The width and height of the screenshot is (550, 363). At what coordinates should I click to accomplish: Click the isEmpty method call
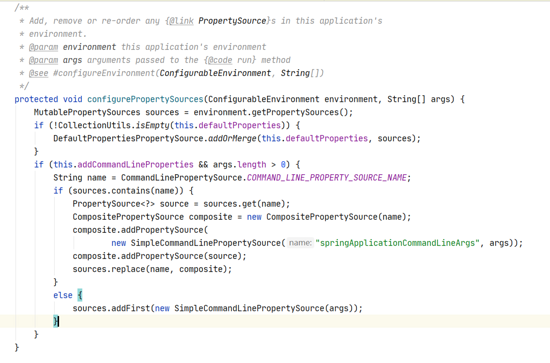[x=152, y=125]
